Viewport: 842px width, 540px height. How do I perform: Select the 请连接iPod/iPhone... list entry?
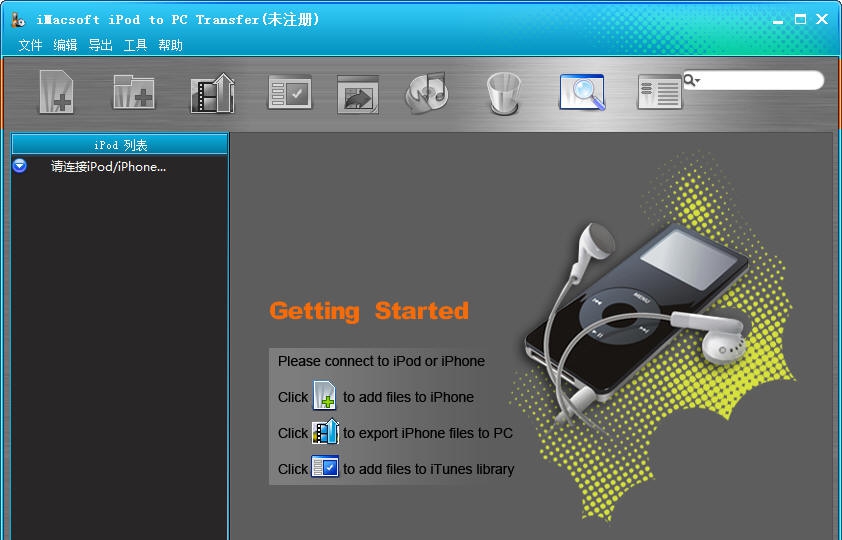(108, 166)
